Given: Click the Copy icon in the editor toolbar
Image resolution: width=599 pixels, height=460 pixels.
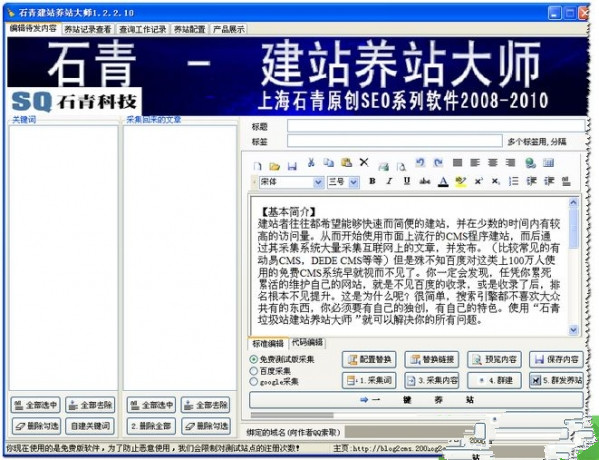Looking at the screenshot, I should tap(329, 163).
